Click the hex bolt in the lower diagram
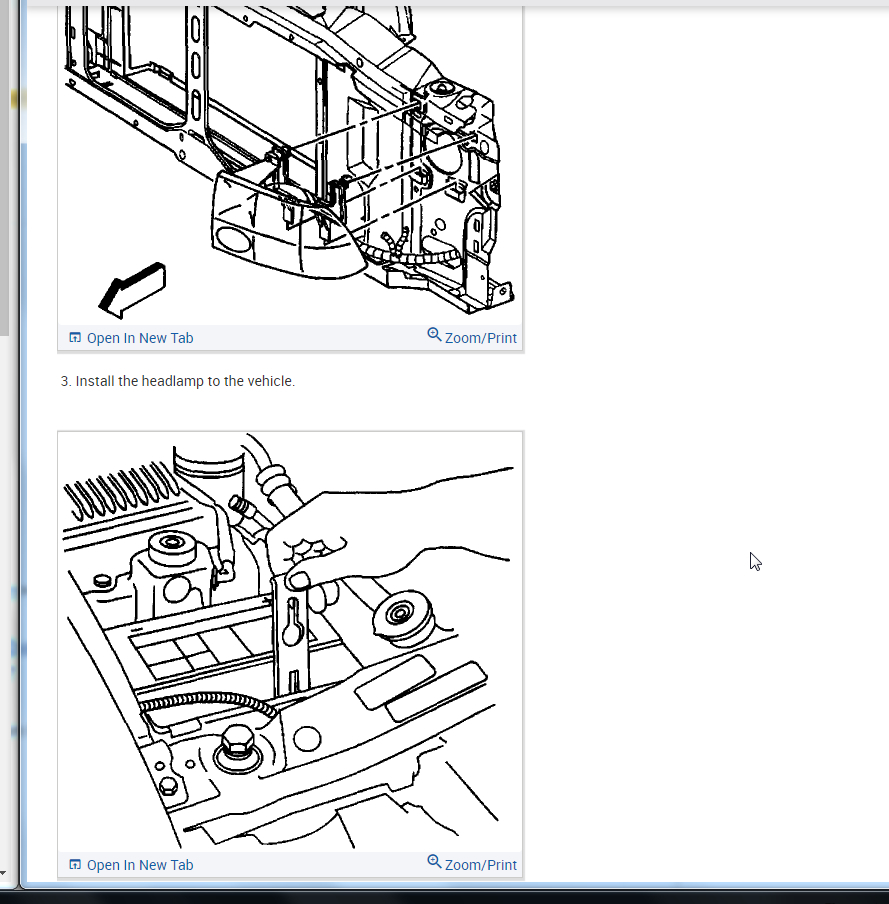Viewport: 889px width, 904px height. click(237, 742)
